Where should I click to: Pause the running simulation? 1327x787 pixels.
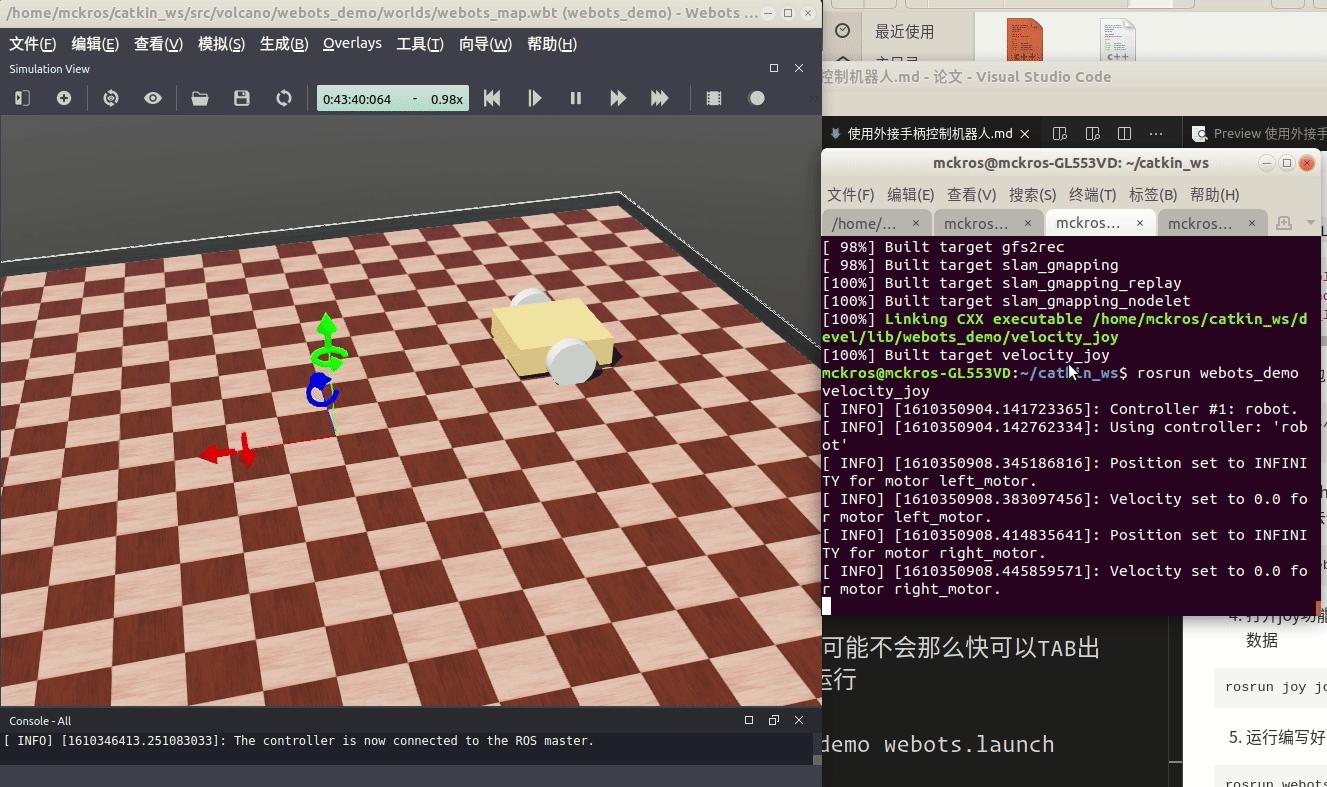tap(575, 97)
